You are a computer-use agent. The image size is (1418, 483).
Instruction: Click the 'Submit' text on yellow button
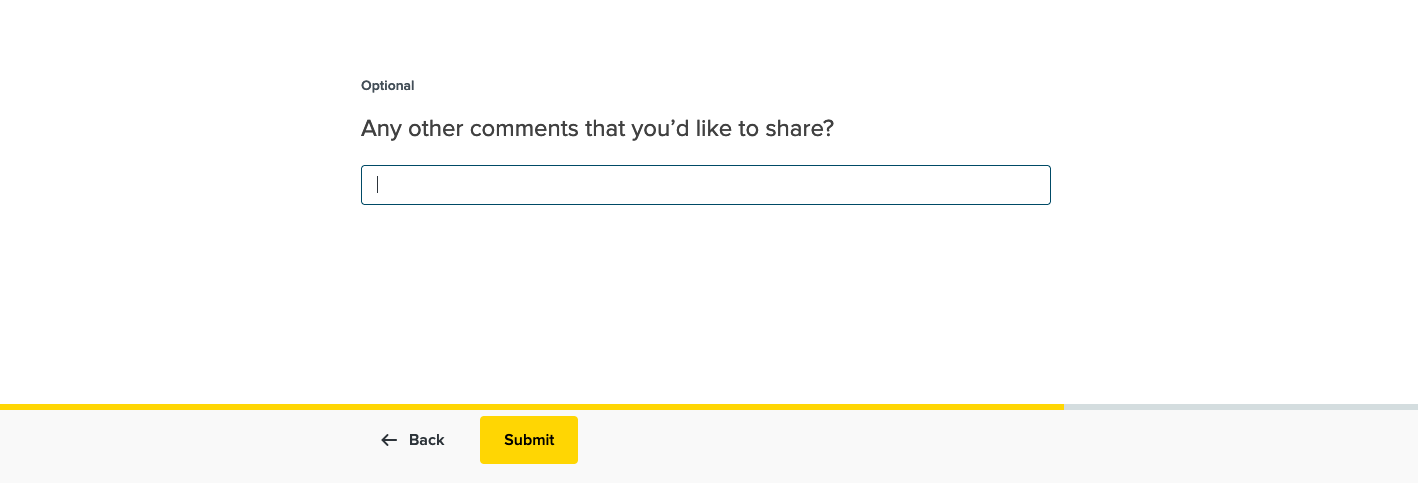pyautogui.click(x=529, y=440)
